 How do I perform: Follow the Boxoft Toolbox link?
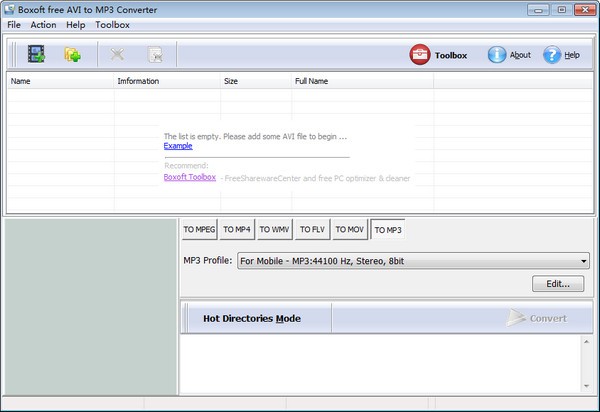[x=190, y=177]
